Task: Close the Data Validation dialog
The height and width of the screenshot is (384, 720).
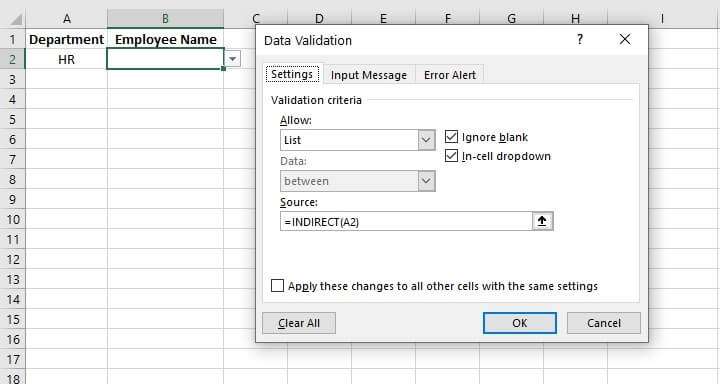Action: tap(624, 40)
